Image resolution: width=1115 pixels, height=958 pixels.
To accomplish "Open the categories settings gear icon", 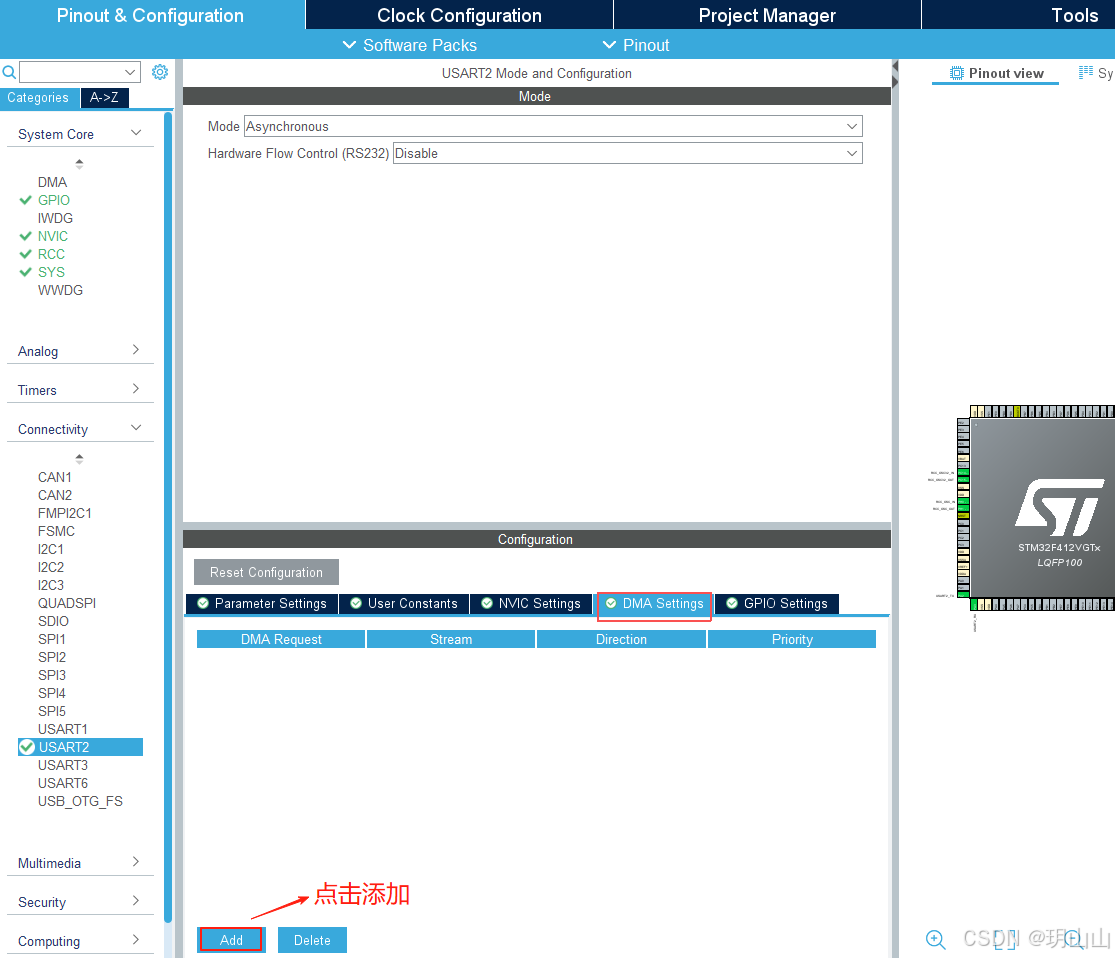I will click(x=160, y=72).
